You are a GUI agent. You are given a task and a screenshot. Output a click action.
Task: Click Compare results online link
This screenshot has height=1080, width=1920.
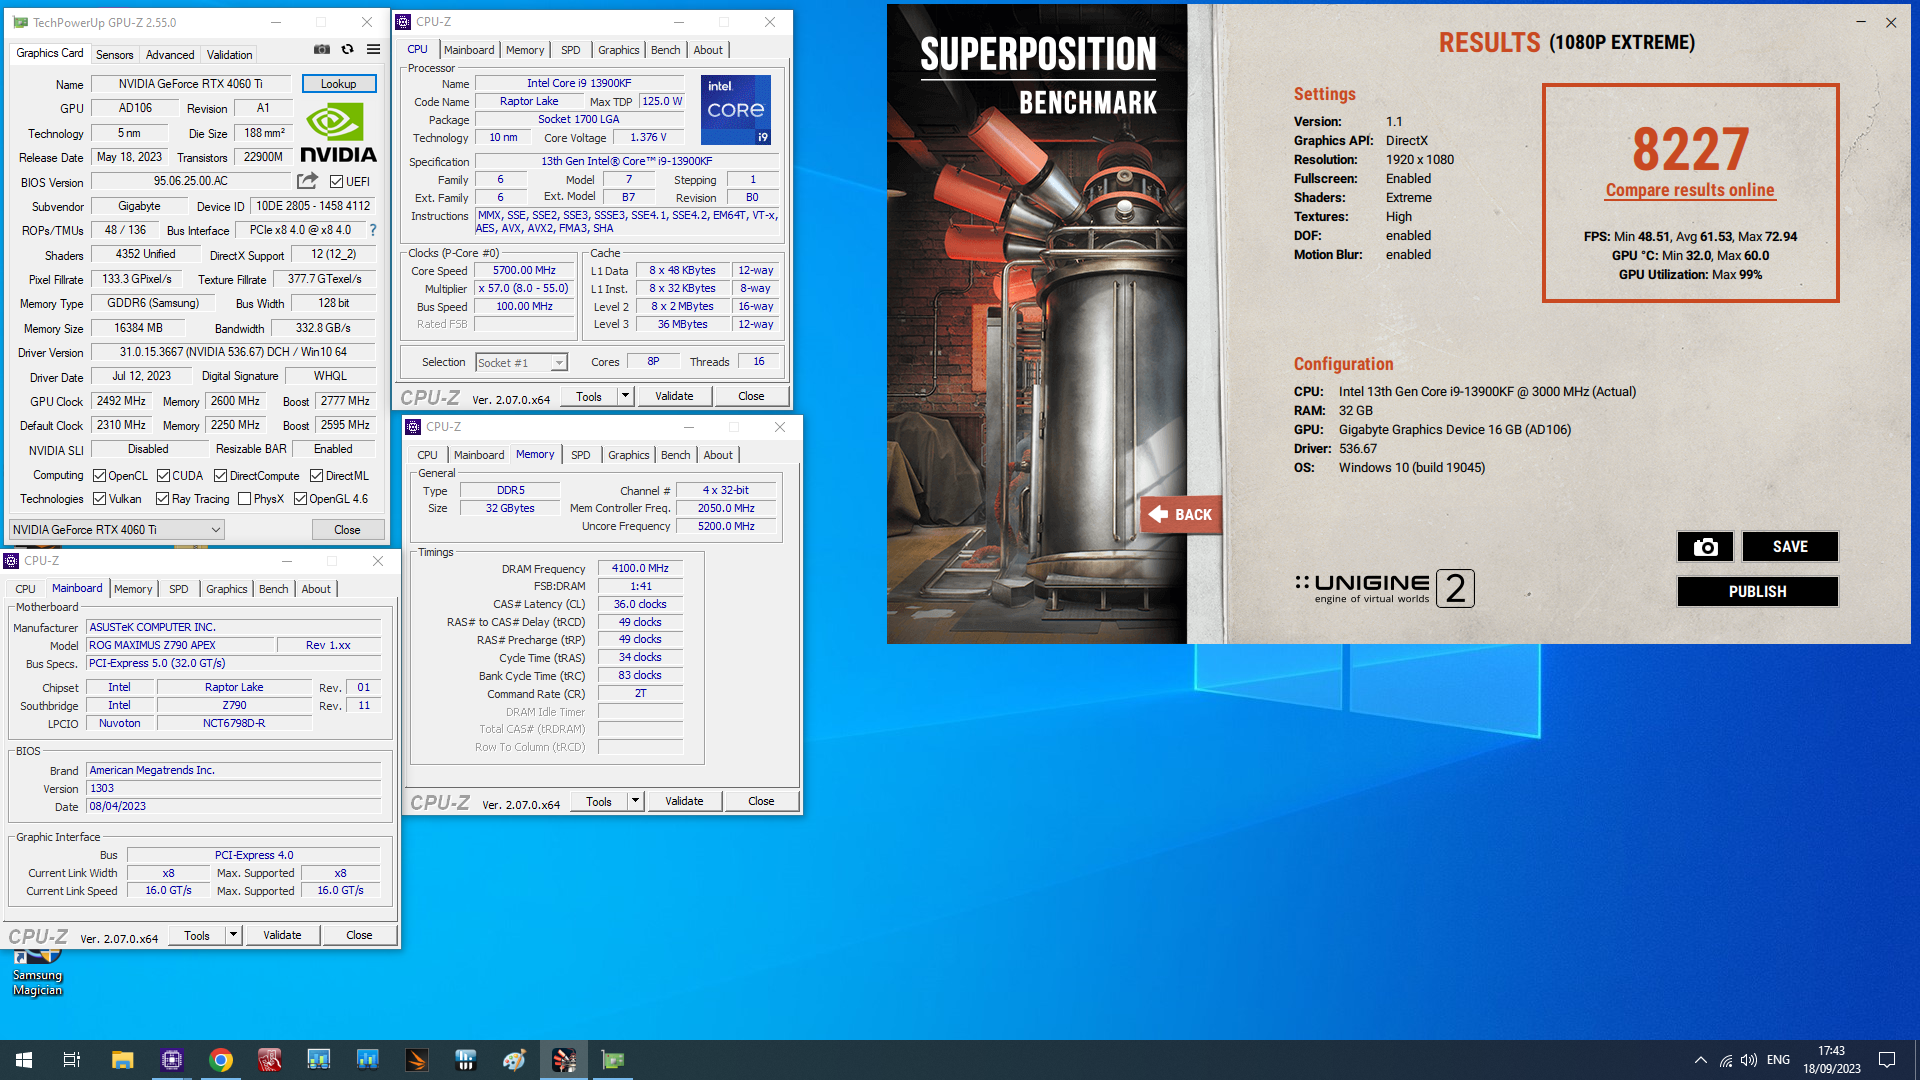pos(1690,190)
